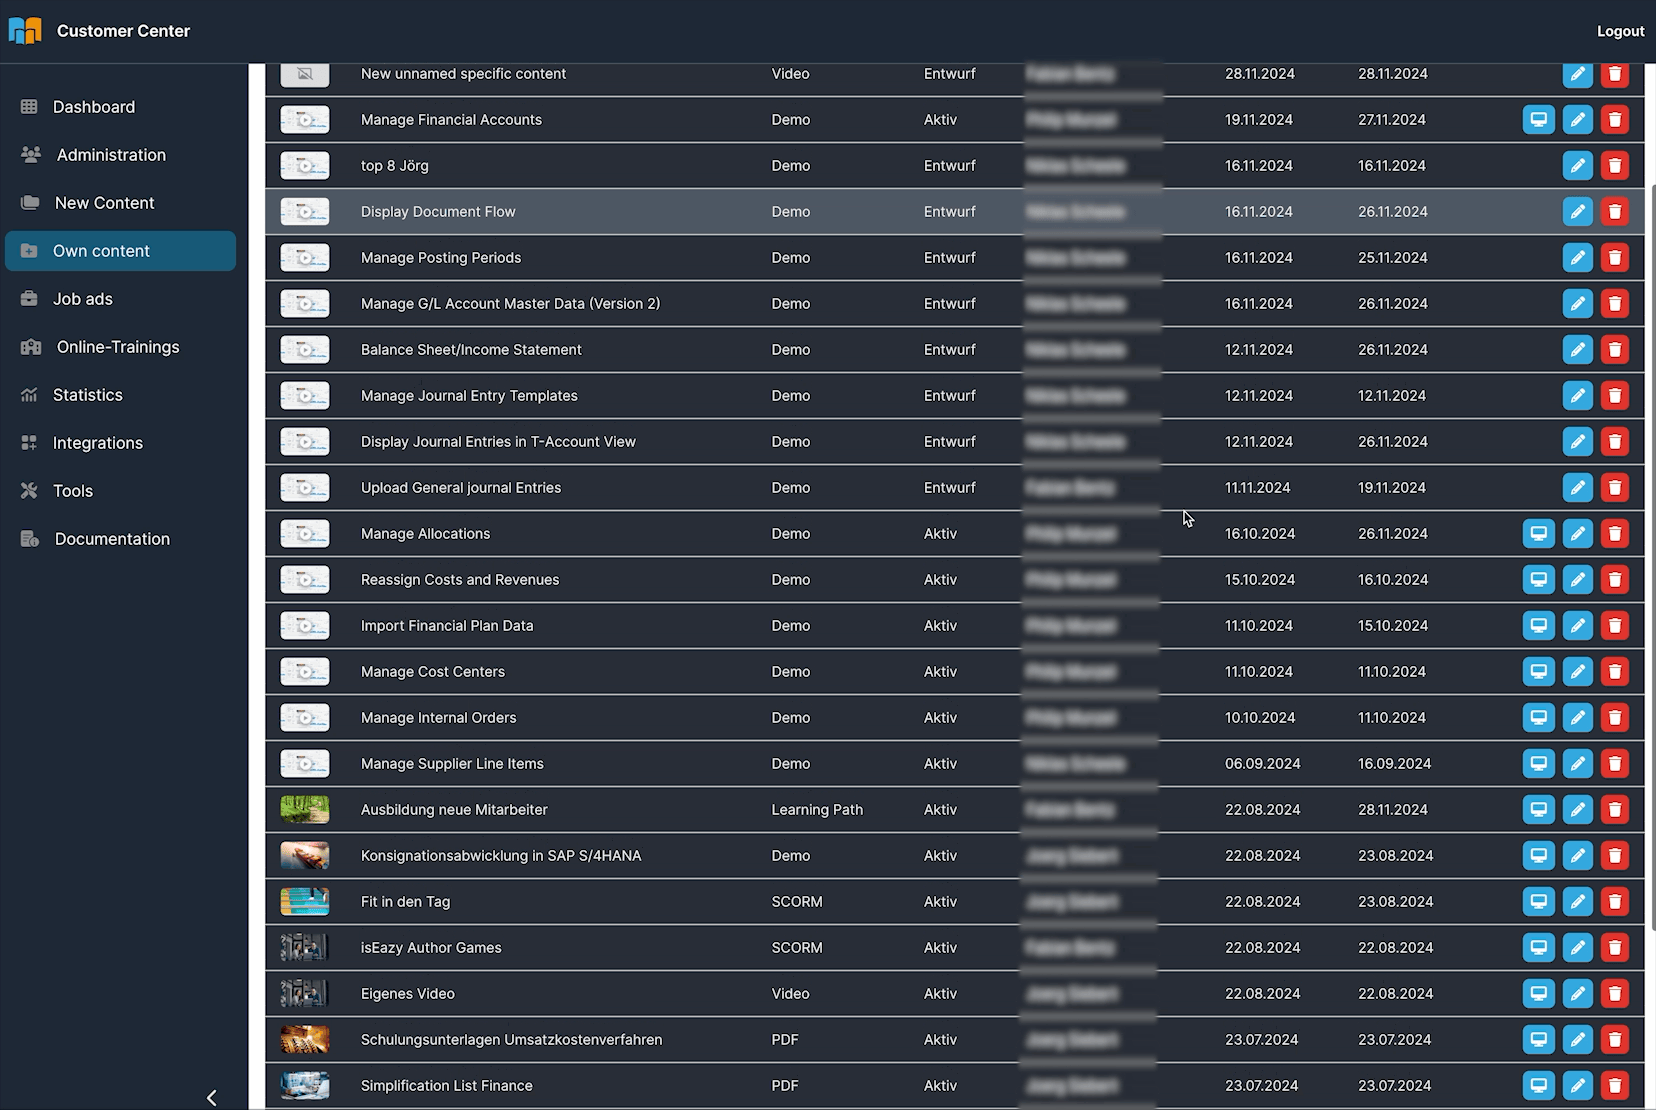Select Online-Trainings from the sidebar
This screenshot has width=1656, height=1110.
pos(117,347)
